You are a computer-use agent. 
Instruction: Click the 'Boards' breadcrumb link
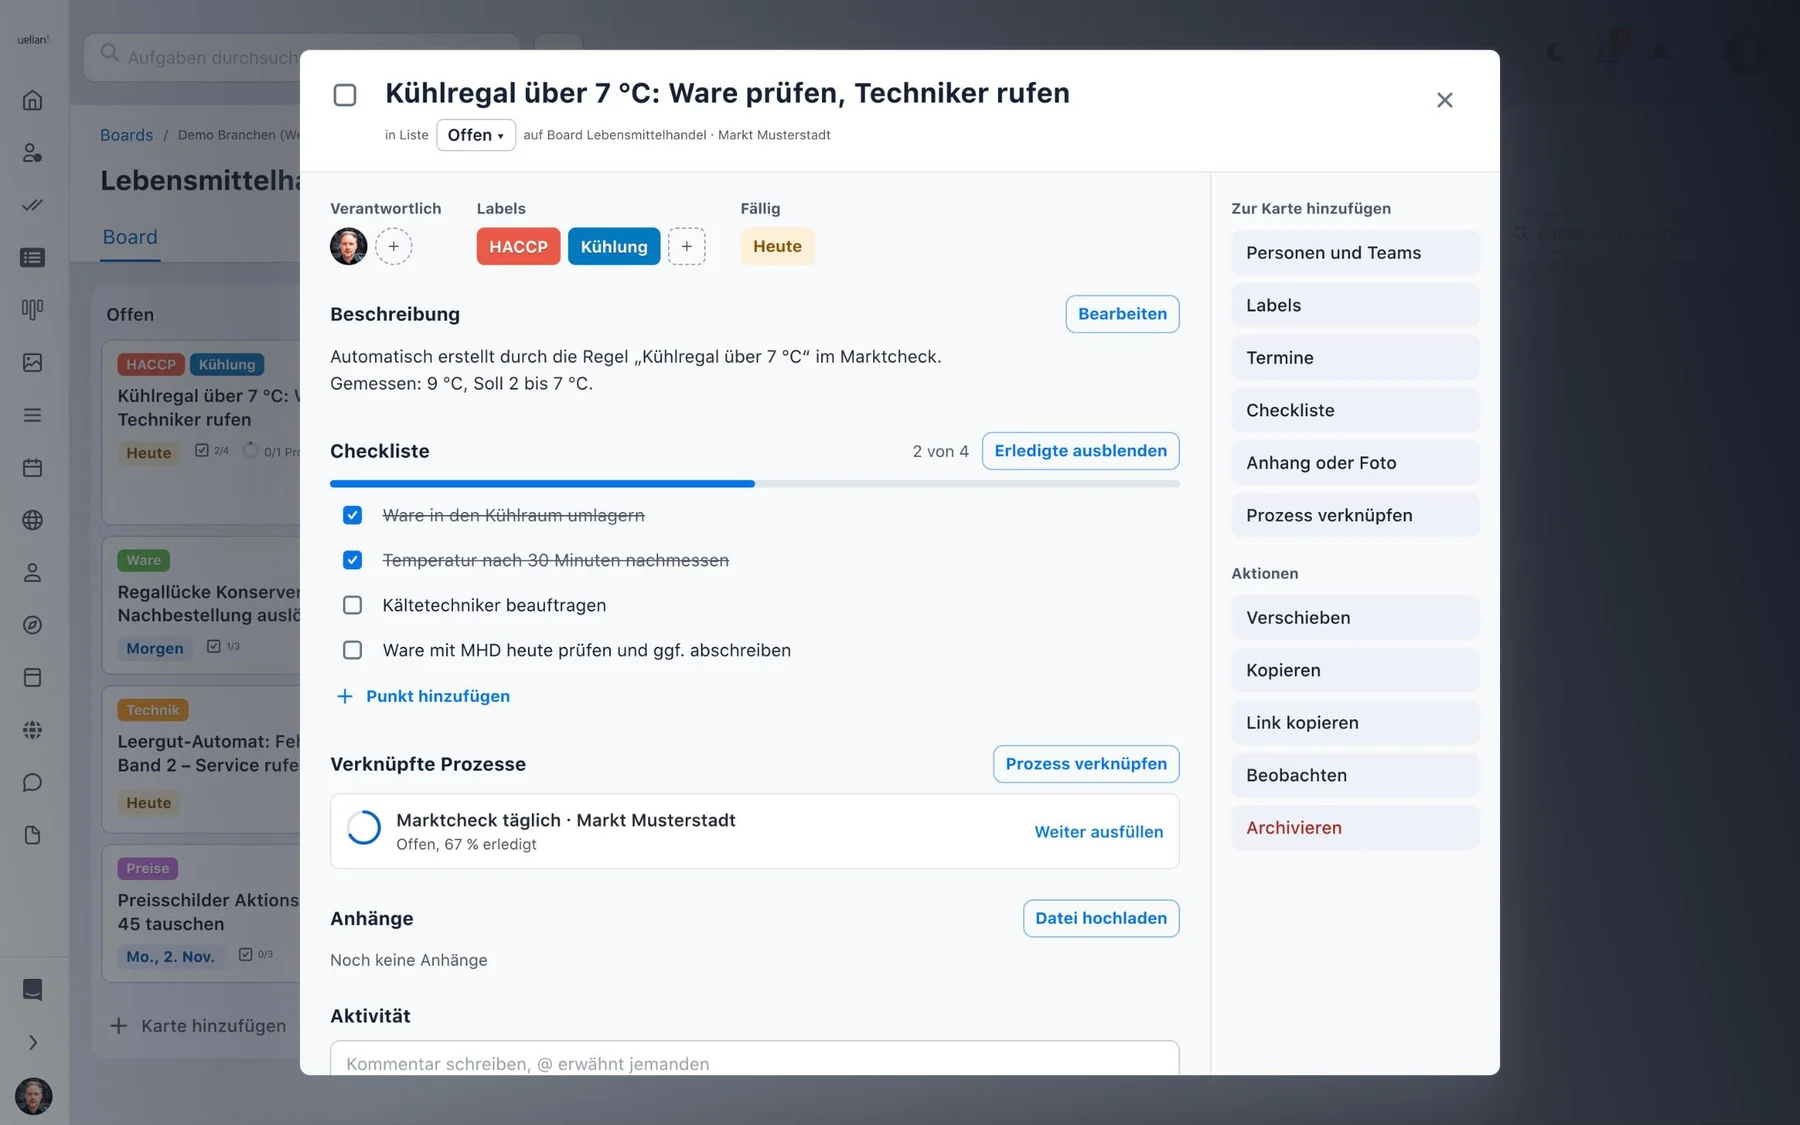[127, 135]
